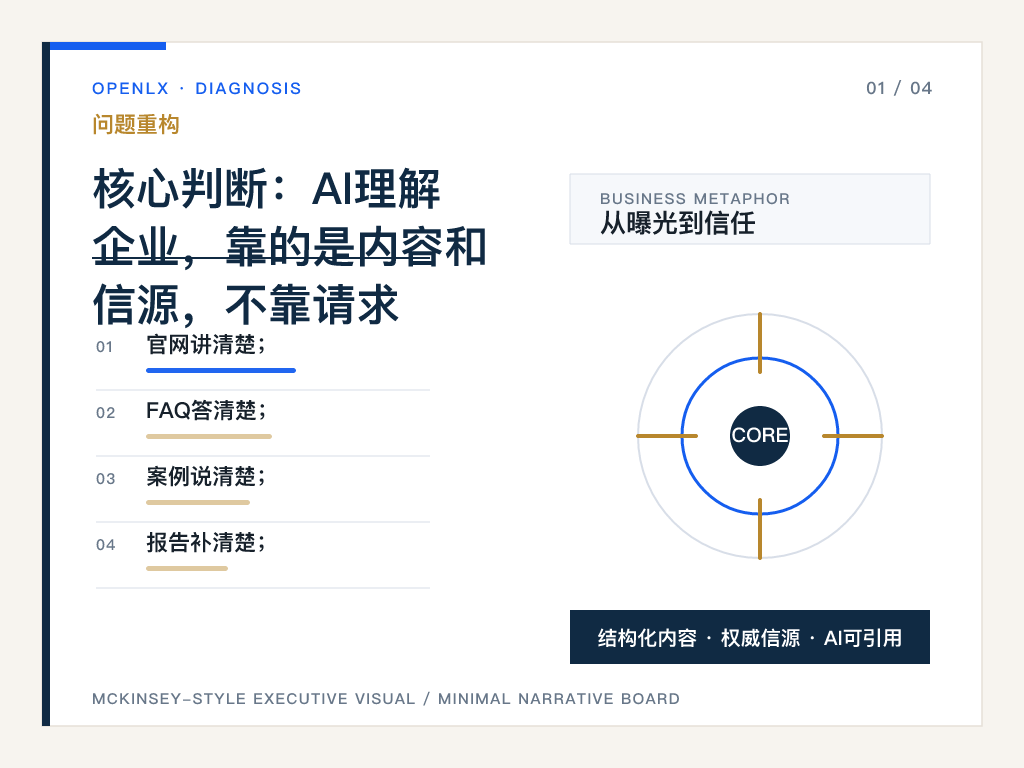Click the page indicator '01 / 04'
The height and width of the screenshot is (768, 1024).
tap(899, 88)
